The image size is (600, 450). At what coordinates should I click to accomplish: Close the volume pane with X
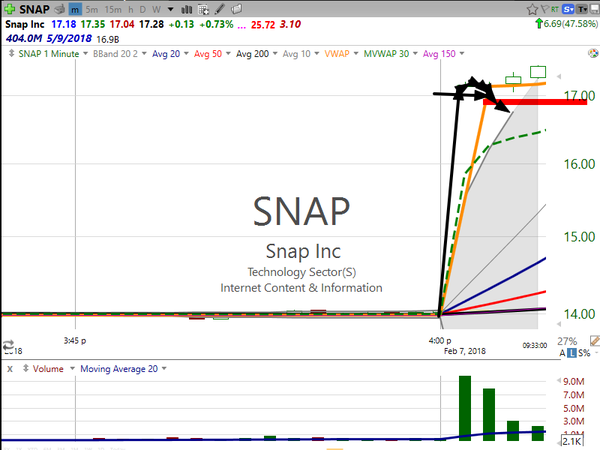click(x=10, y=369)
